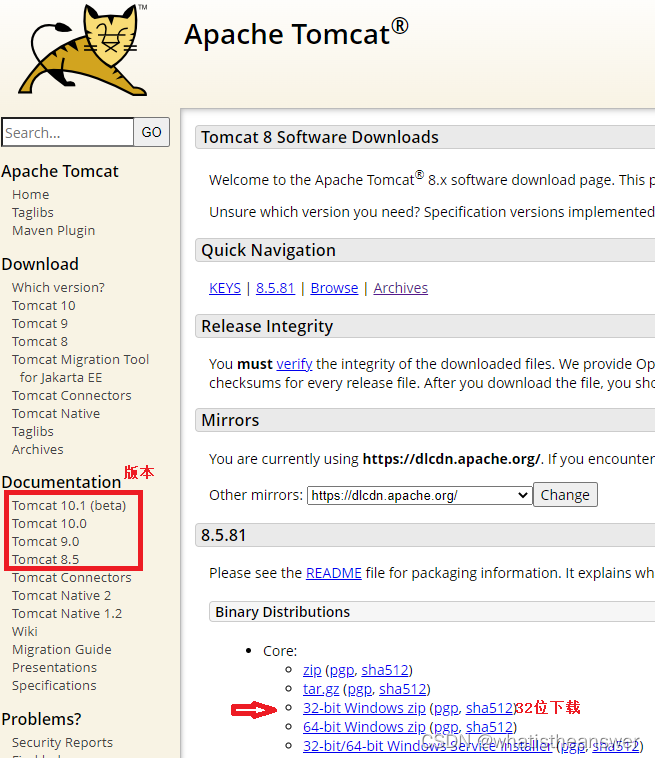The image size is (655, 758).
Task: Open Taglibs link under Download section
Action: [x=32, y=431]
